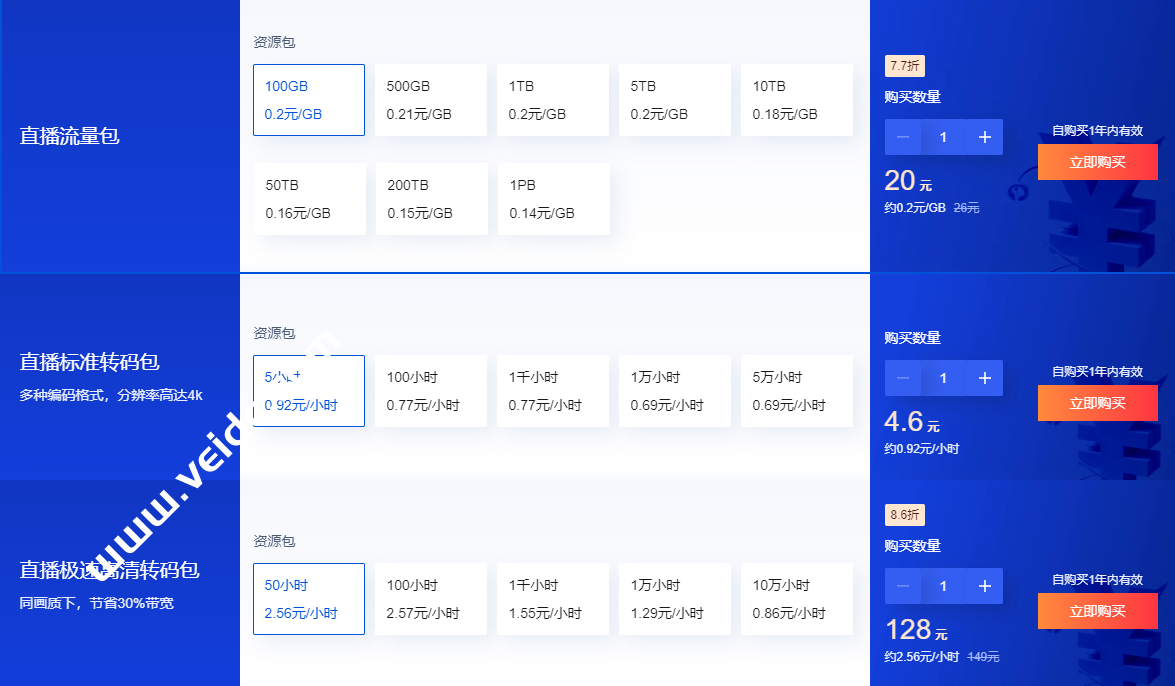Pick 1万小时 at 1.29元/小时 package
This screenshot has width=1175, height=686.
coord(675,599)
